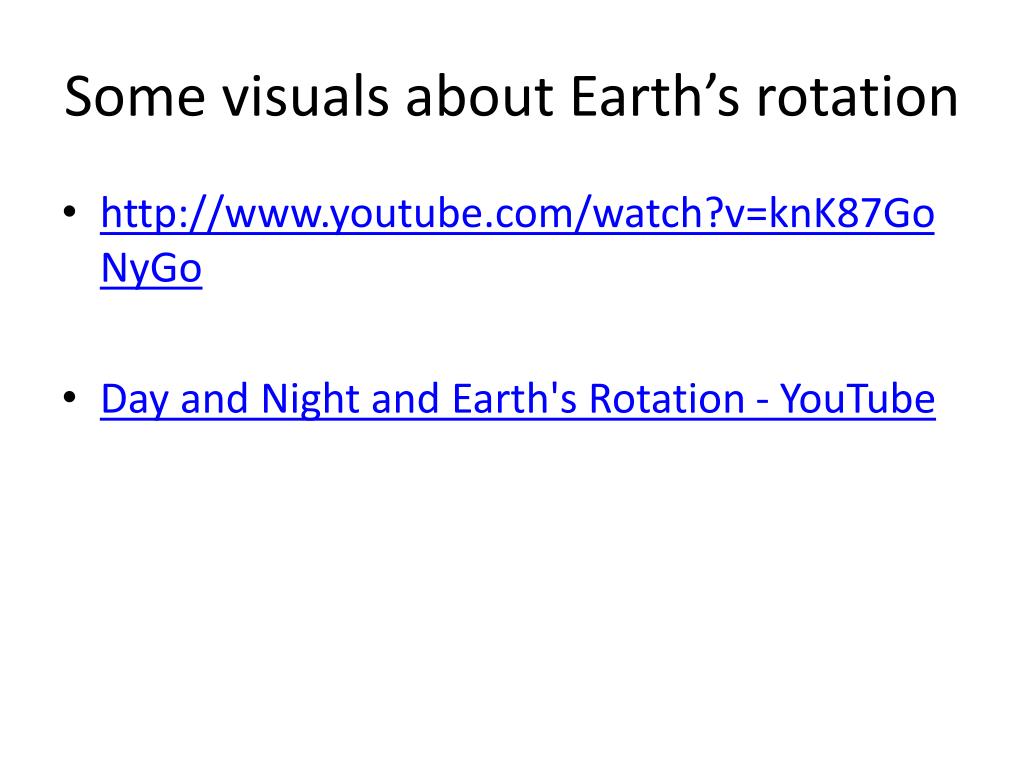Click the word "visuals" in the title
This screenshot has width=1024, height=768.
tap(306, 97)
